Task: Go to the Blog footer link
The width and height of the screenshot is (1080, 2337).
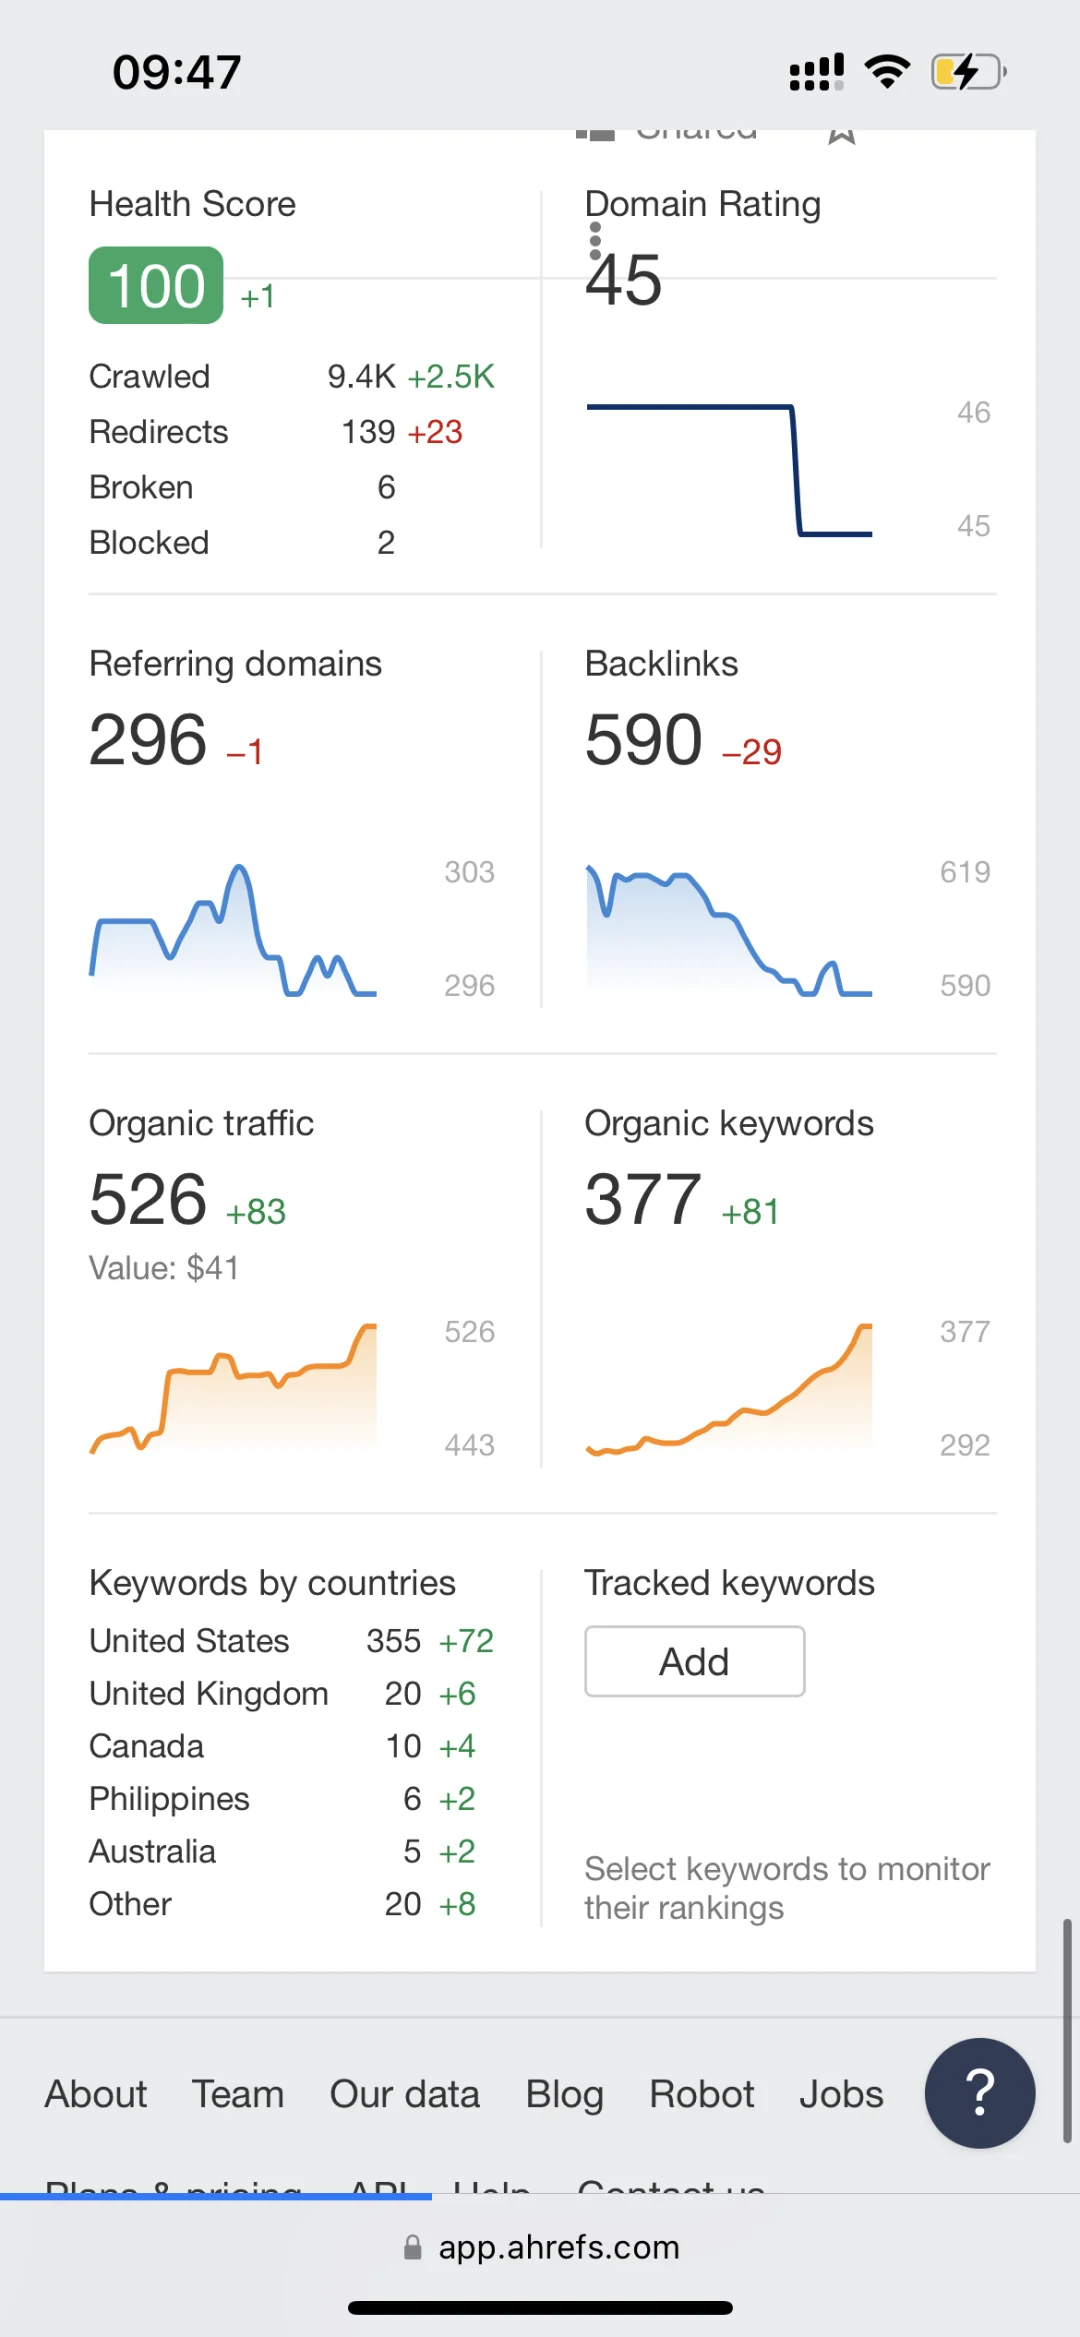Action: click(x=565, y=2094)
